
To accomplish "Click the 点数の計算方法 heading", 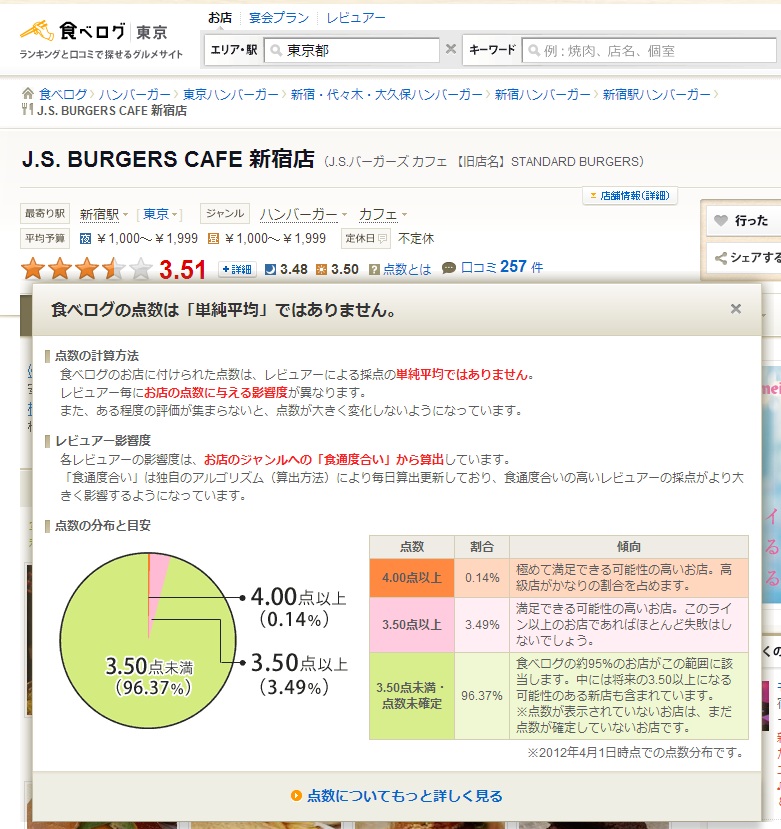I will [97, 356].
